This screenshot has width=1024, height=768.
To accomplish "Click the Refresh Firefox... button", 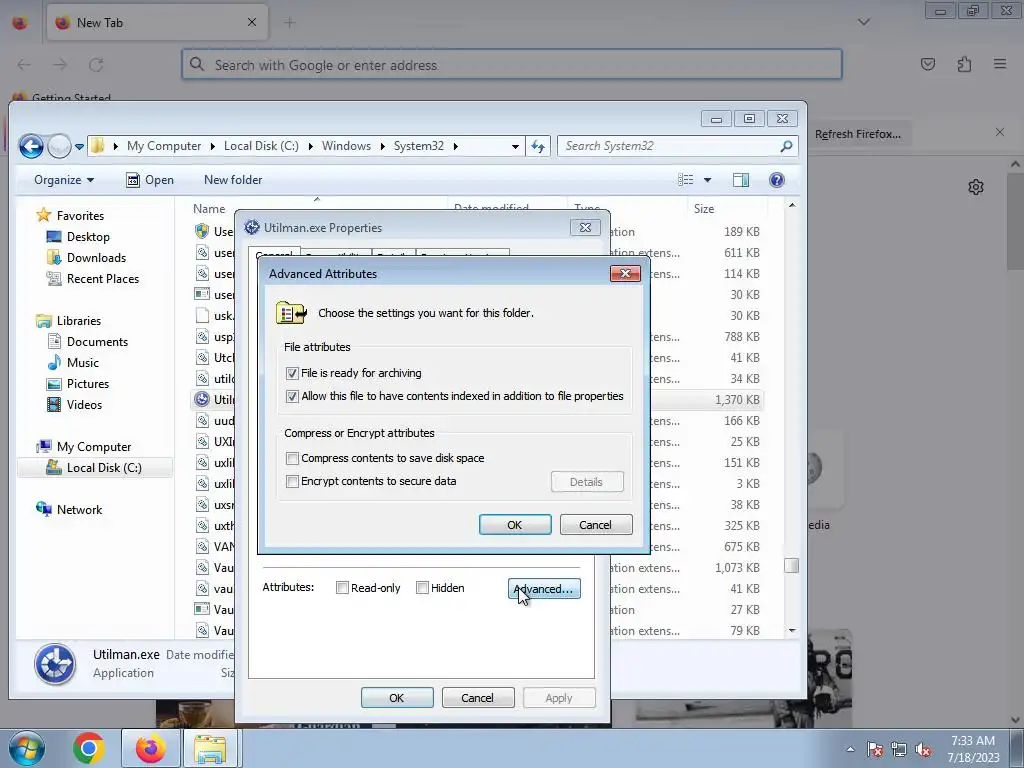I will click(x=858, y=134).
